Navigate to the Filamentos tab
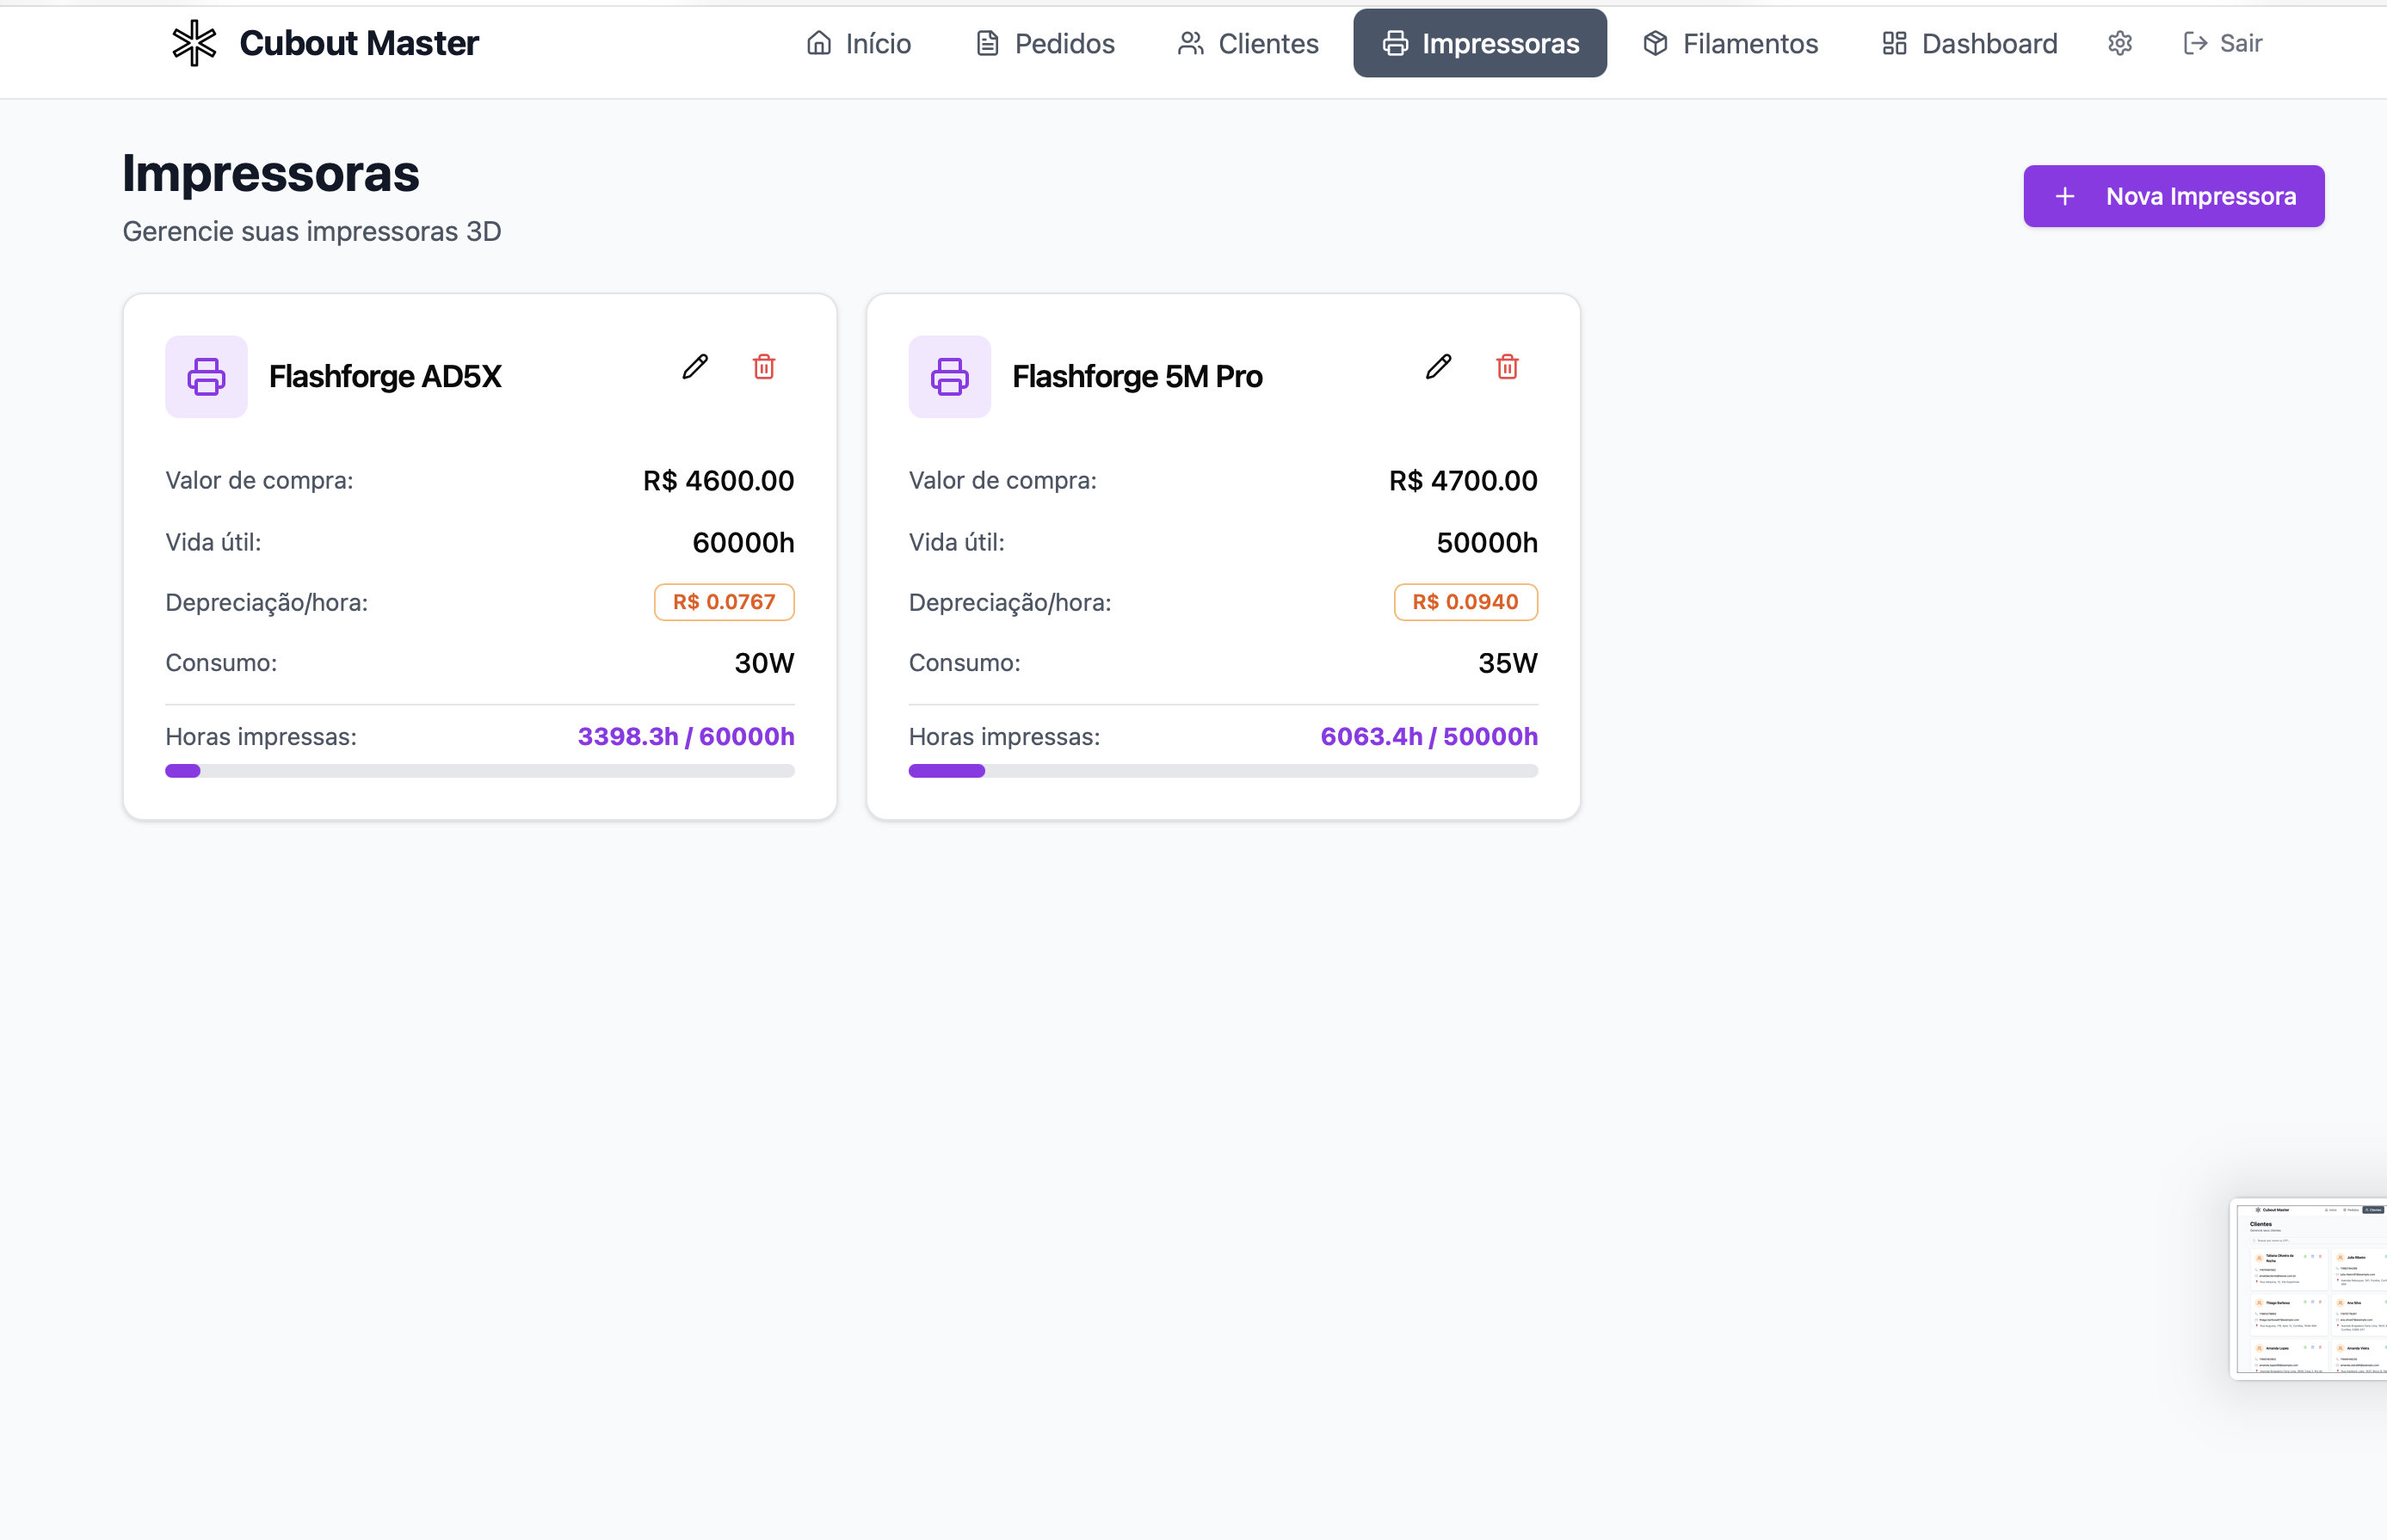 pos(1730,43)
